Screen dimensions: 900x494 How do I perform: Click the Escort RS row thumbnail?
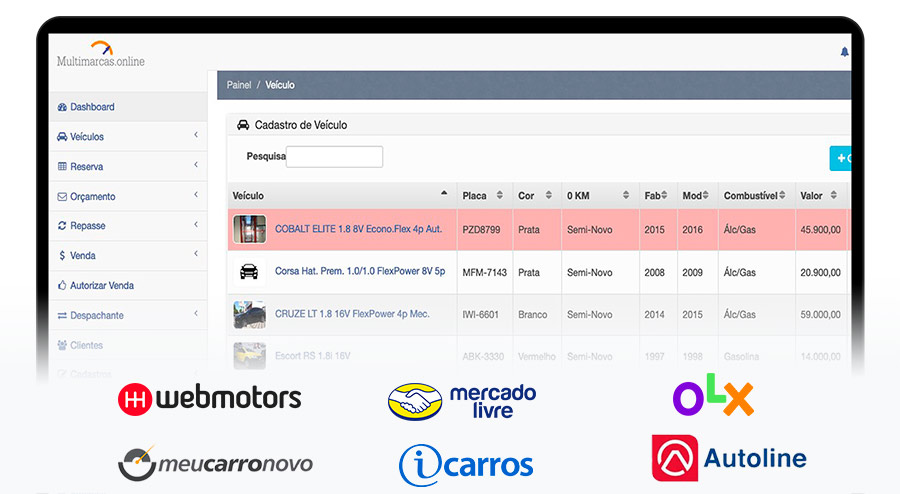click(250, 356)
